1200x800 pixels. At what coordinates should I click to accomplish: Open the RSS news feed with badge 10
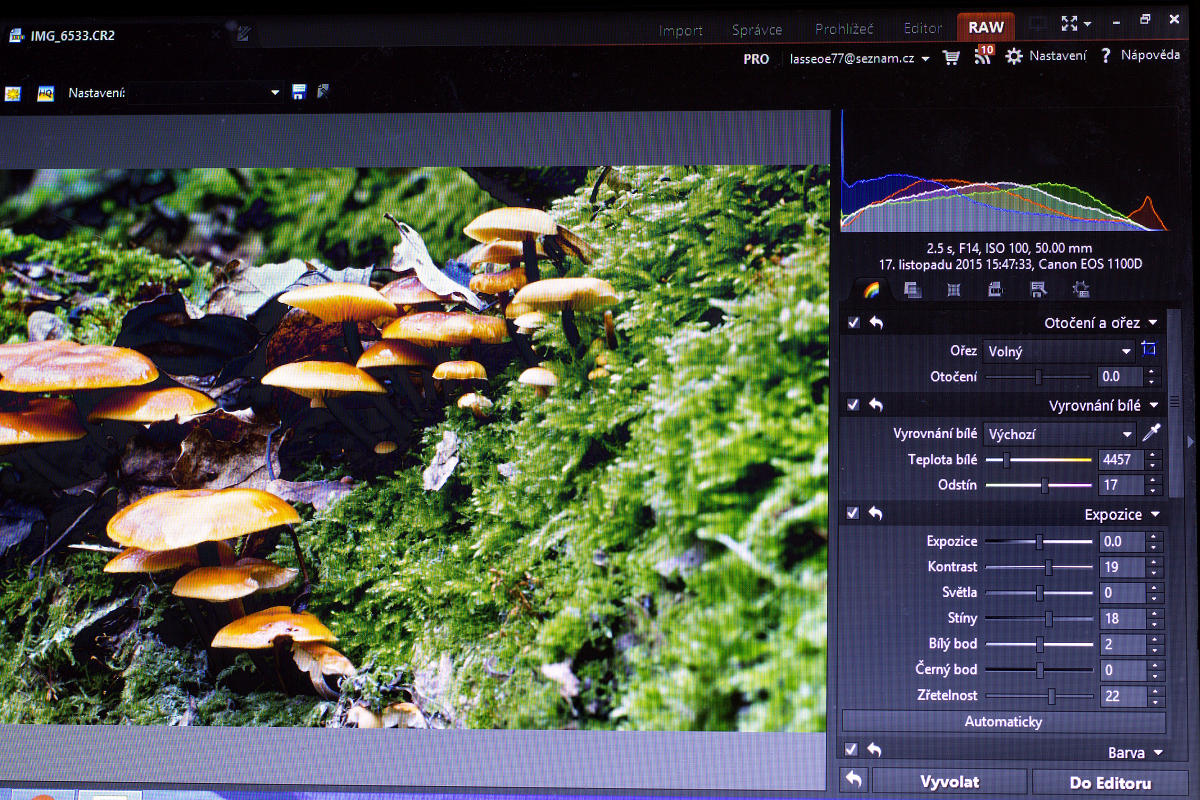coord(983,56)
